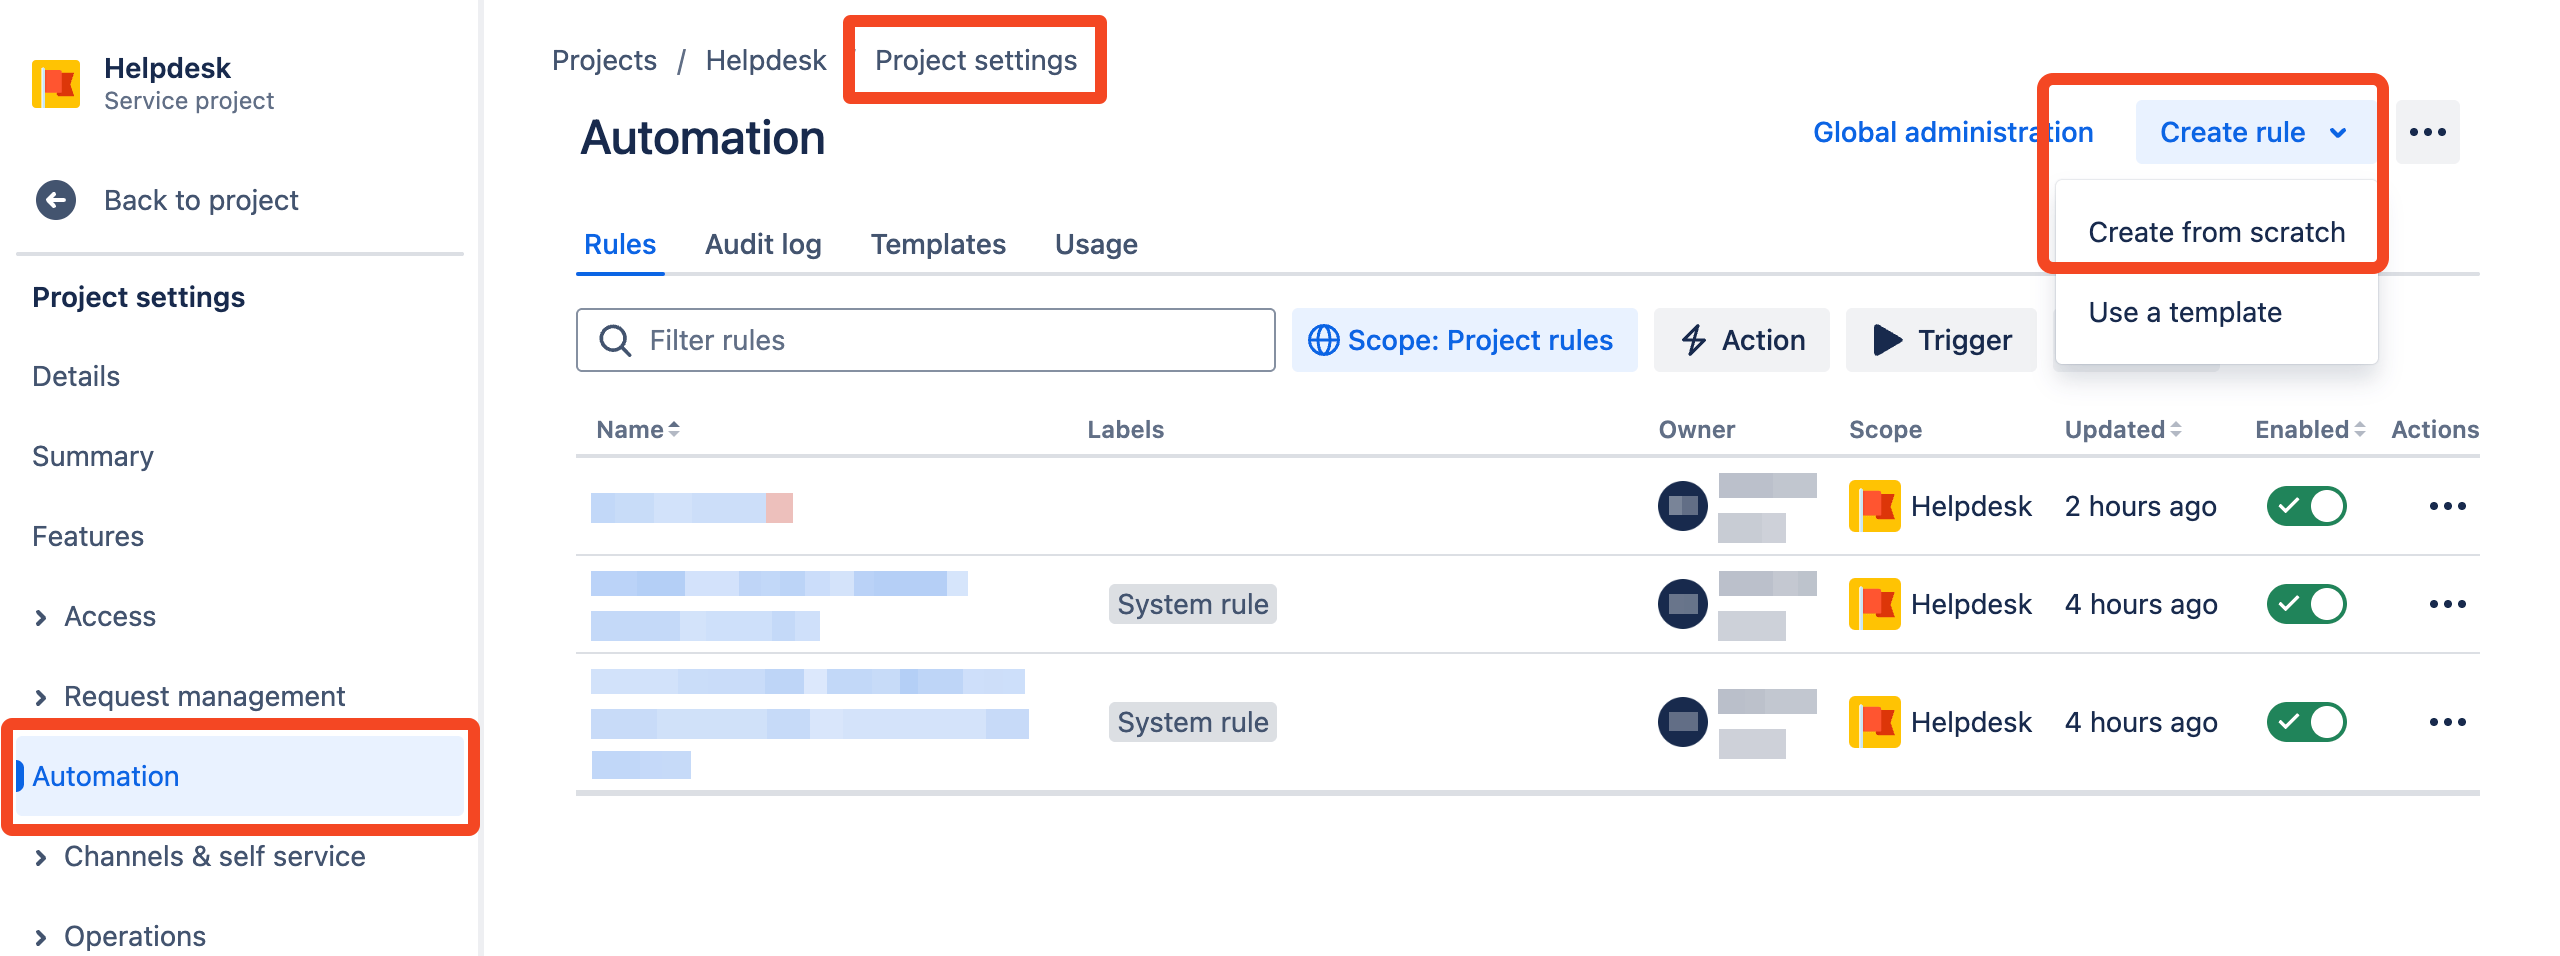Click the search magnifier icon in Filter rules
The image size is (2560, 956).
(615, 341)
